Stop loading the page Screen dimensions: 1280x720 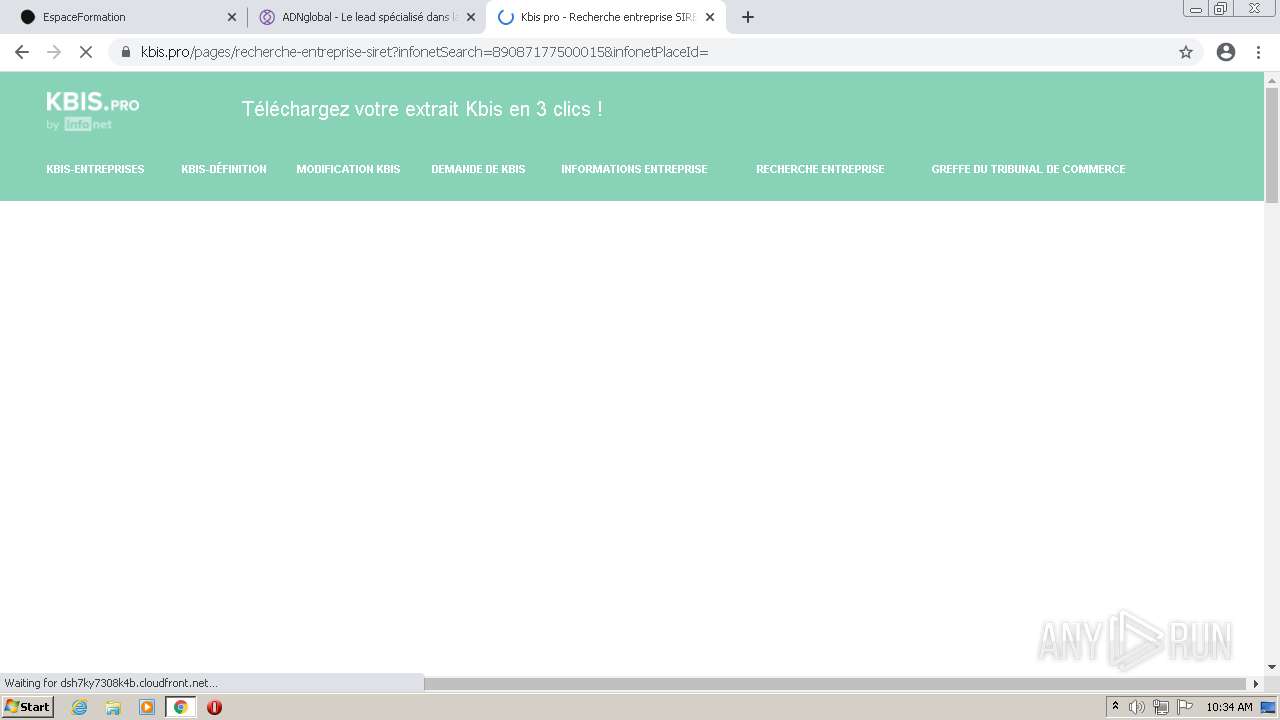tap(86, 52)
